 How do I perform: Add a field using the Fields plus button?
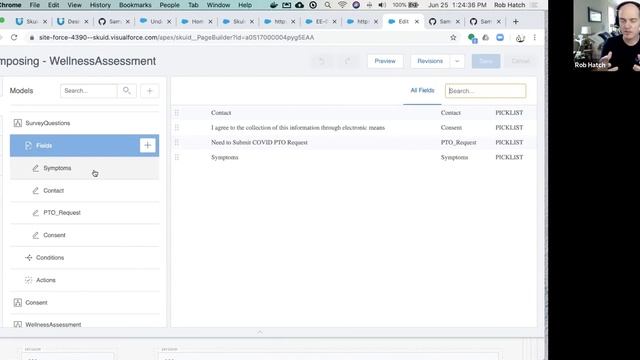pyautogui.click(x=147, y=145)
